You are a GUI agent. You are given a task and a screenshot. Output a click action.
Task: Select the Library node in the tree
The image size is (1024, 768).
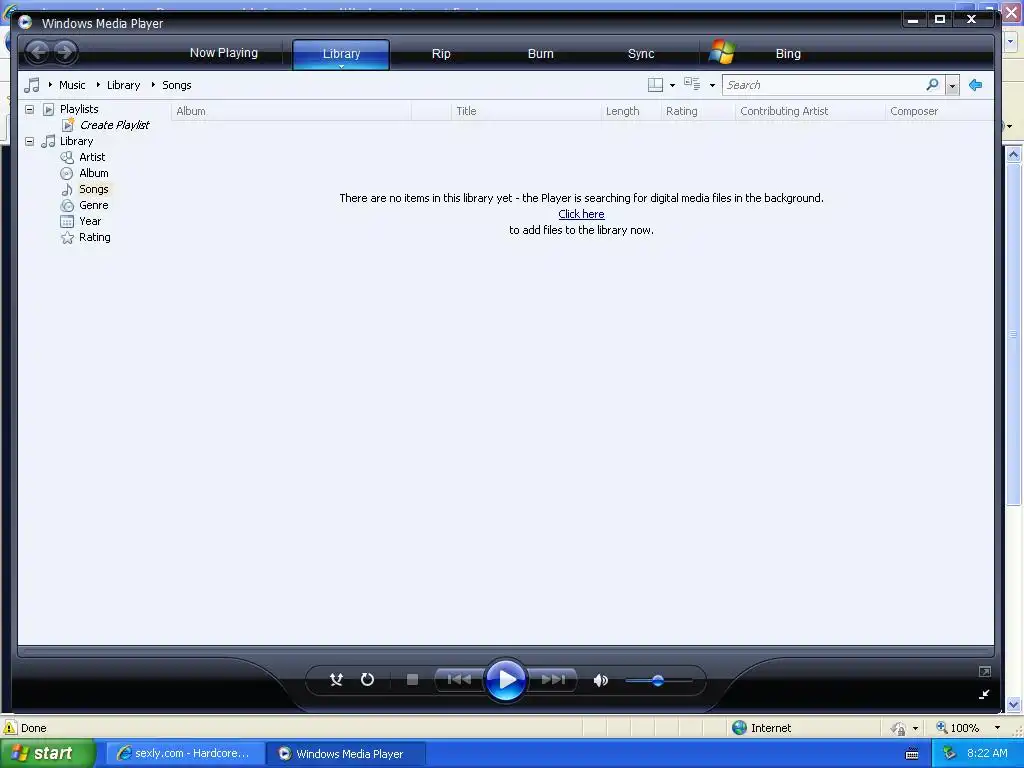click(76, 141)
